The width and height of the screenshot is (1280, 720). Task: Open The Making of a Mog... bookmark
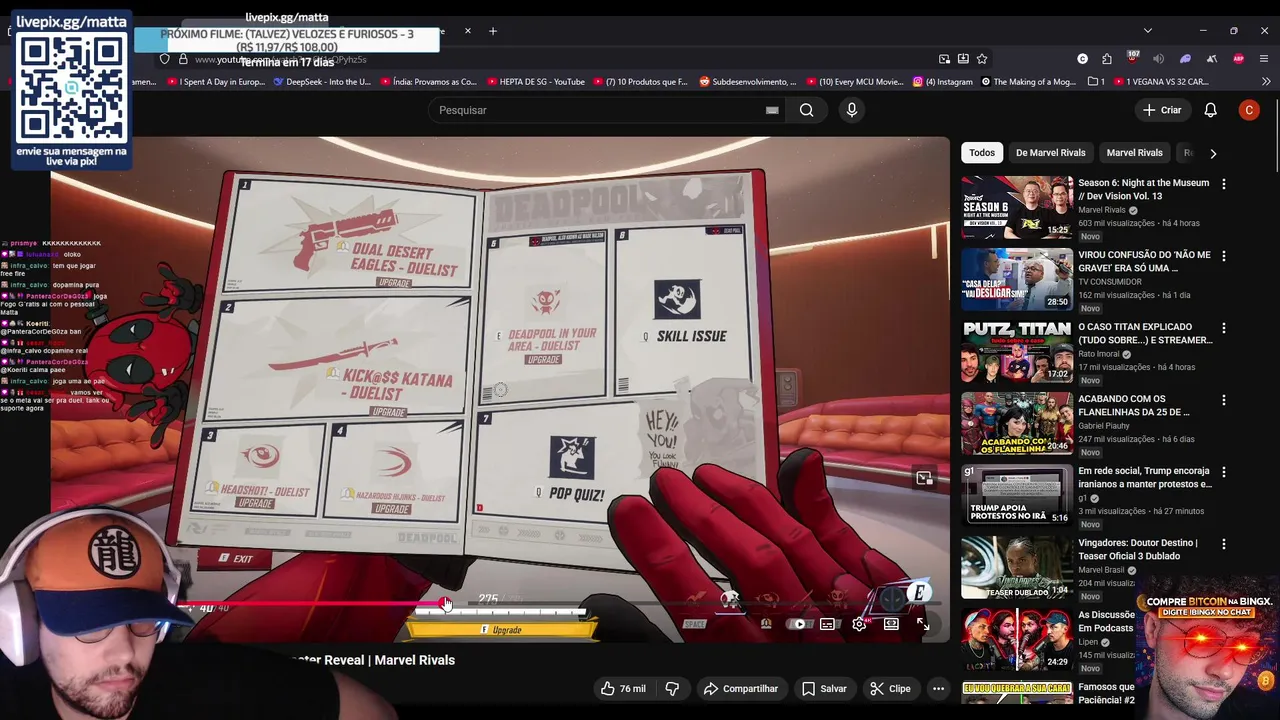tap(1028, 82)
